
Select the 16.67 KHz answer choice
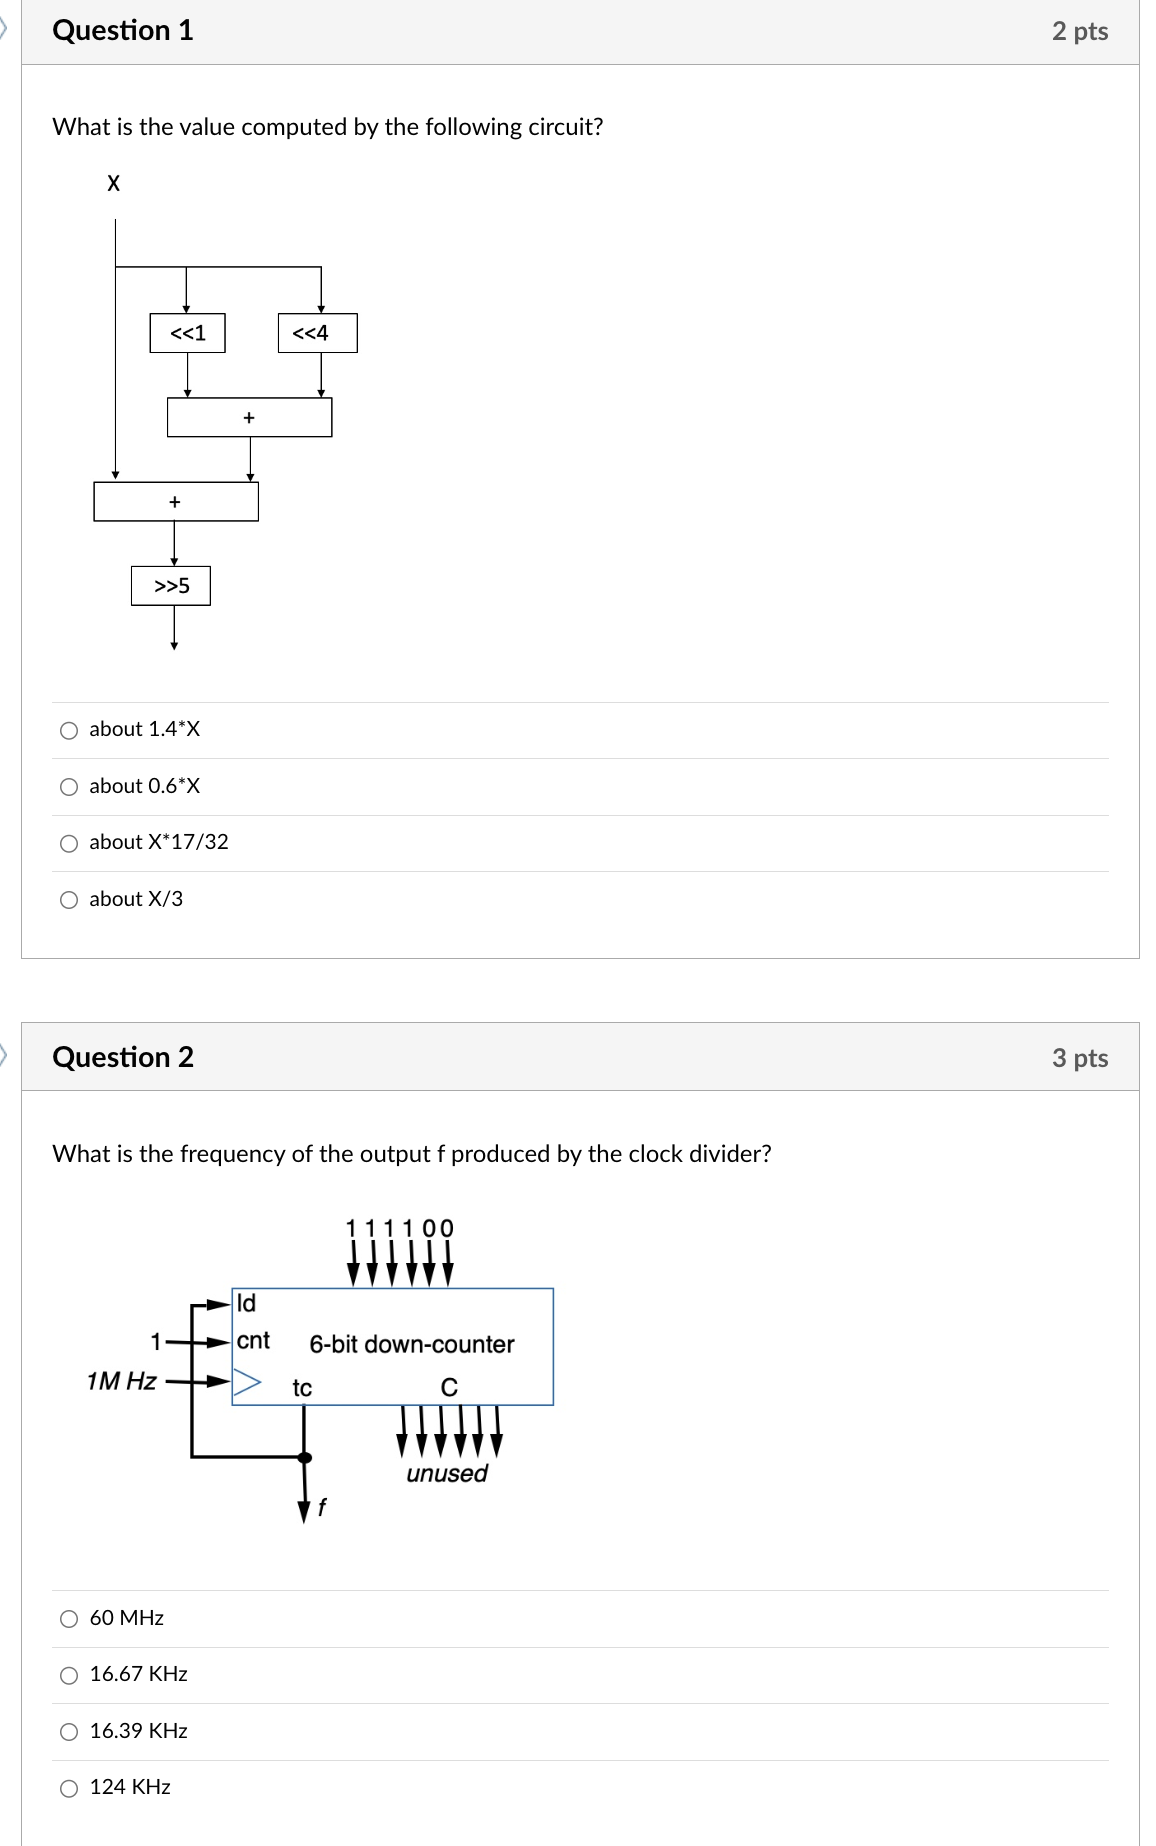[68, 1674]
